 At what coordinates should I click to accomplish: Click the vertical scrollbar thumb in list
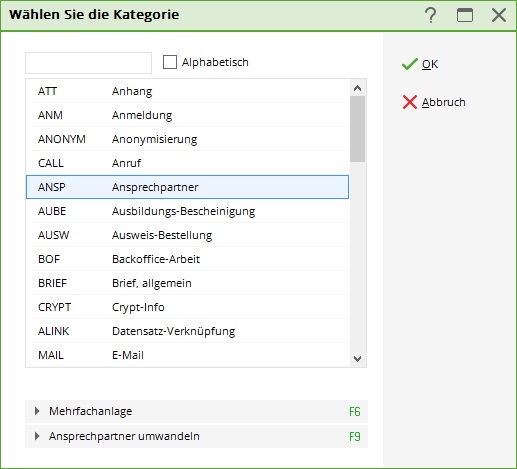click(x=358, y=129)
